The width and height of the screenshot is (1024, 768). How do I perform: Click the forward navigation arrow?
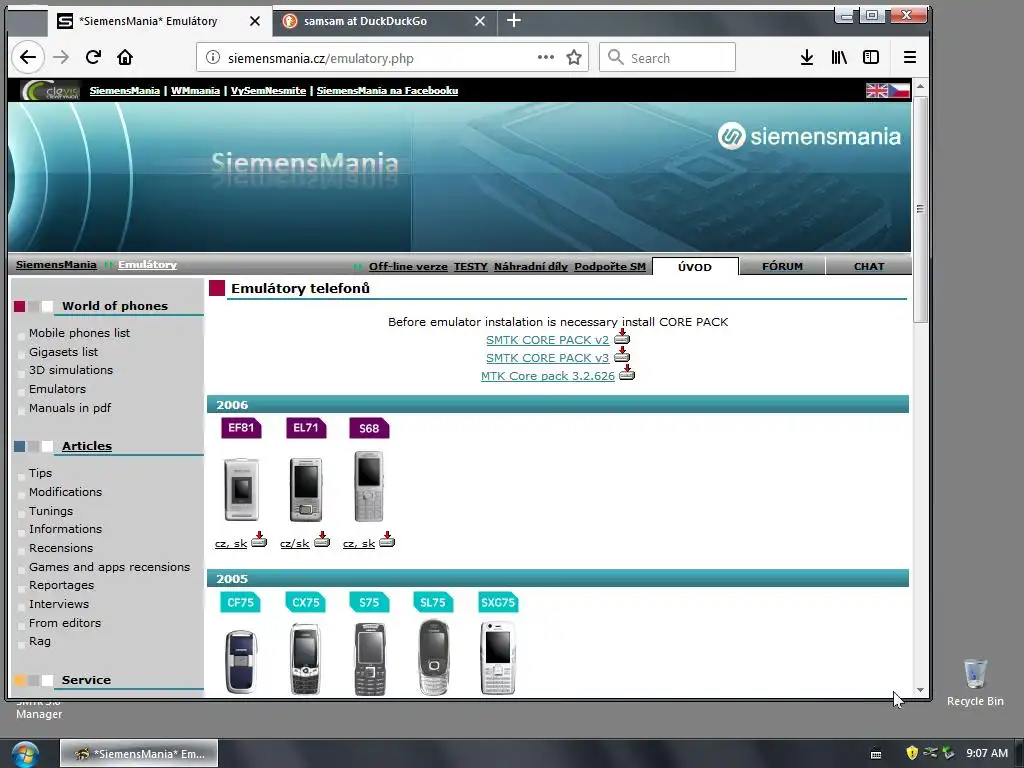click(x=61, y=57)
